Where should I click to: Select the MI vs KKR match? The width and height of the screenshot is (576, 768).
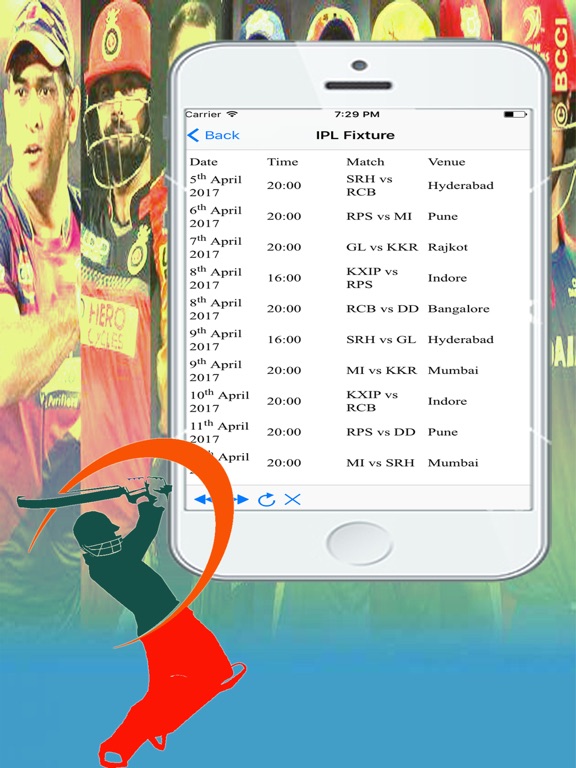pos(382,371)
